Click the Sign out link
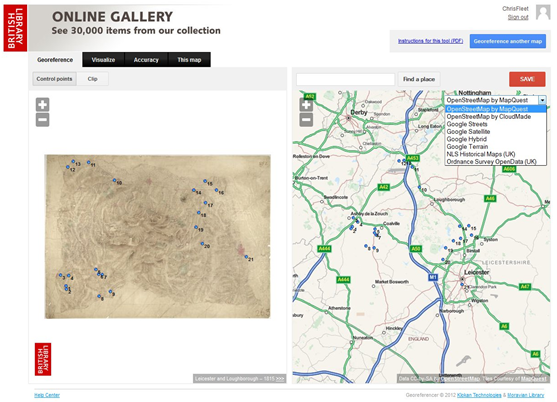Viewport: 557px width, 402px height. 518,17
